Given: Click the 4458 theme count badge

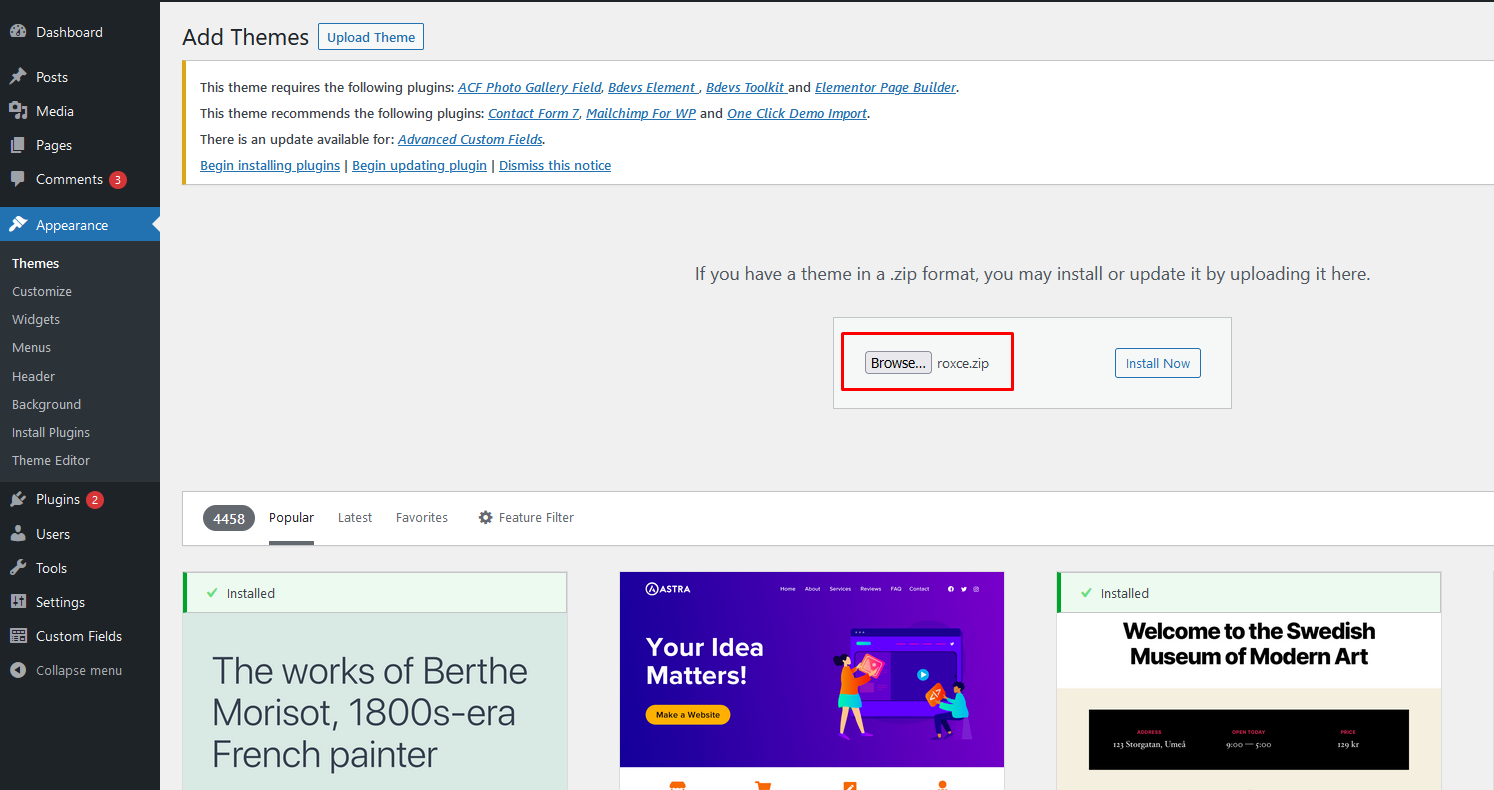Looking at the screenshot, I should point(229,518).
